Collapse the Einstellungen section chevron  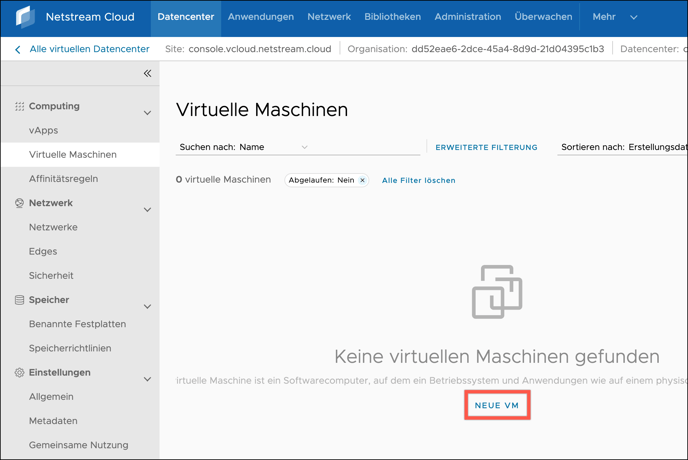147,379
